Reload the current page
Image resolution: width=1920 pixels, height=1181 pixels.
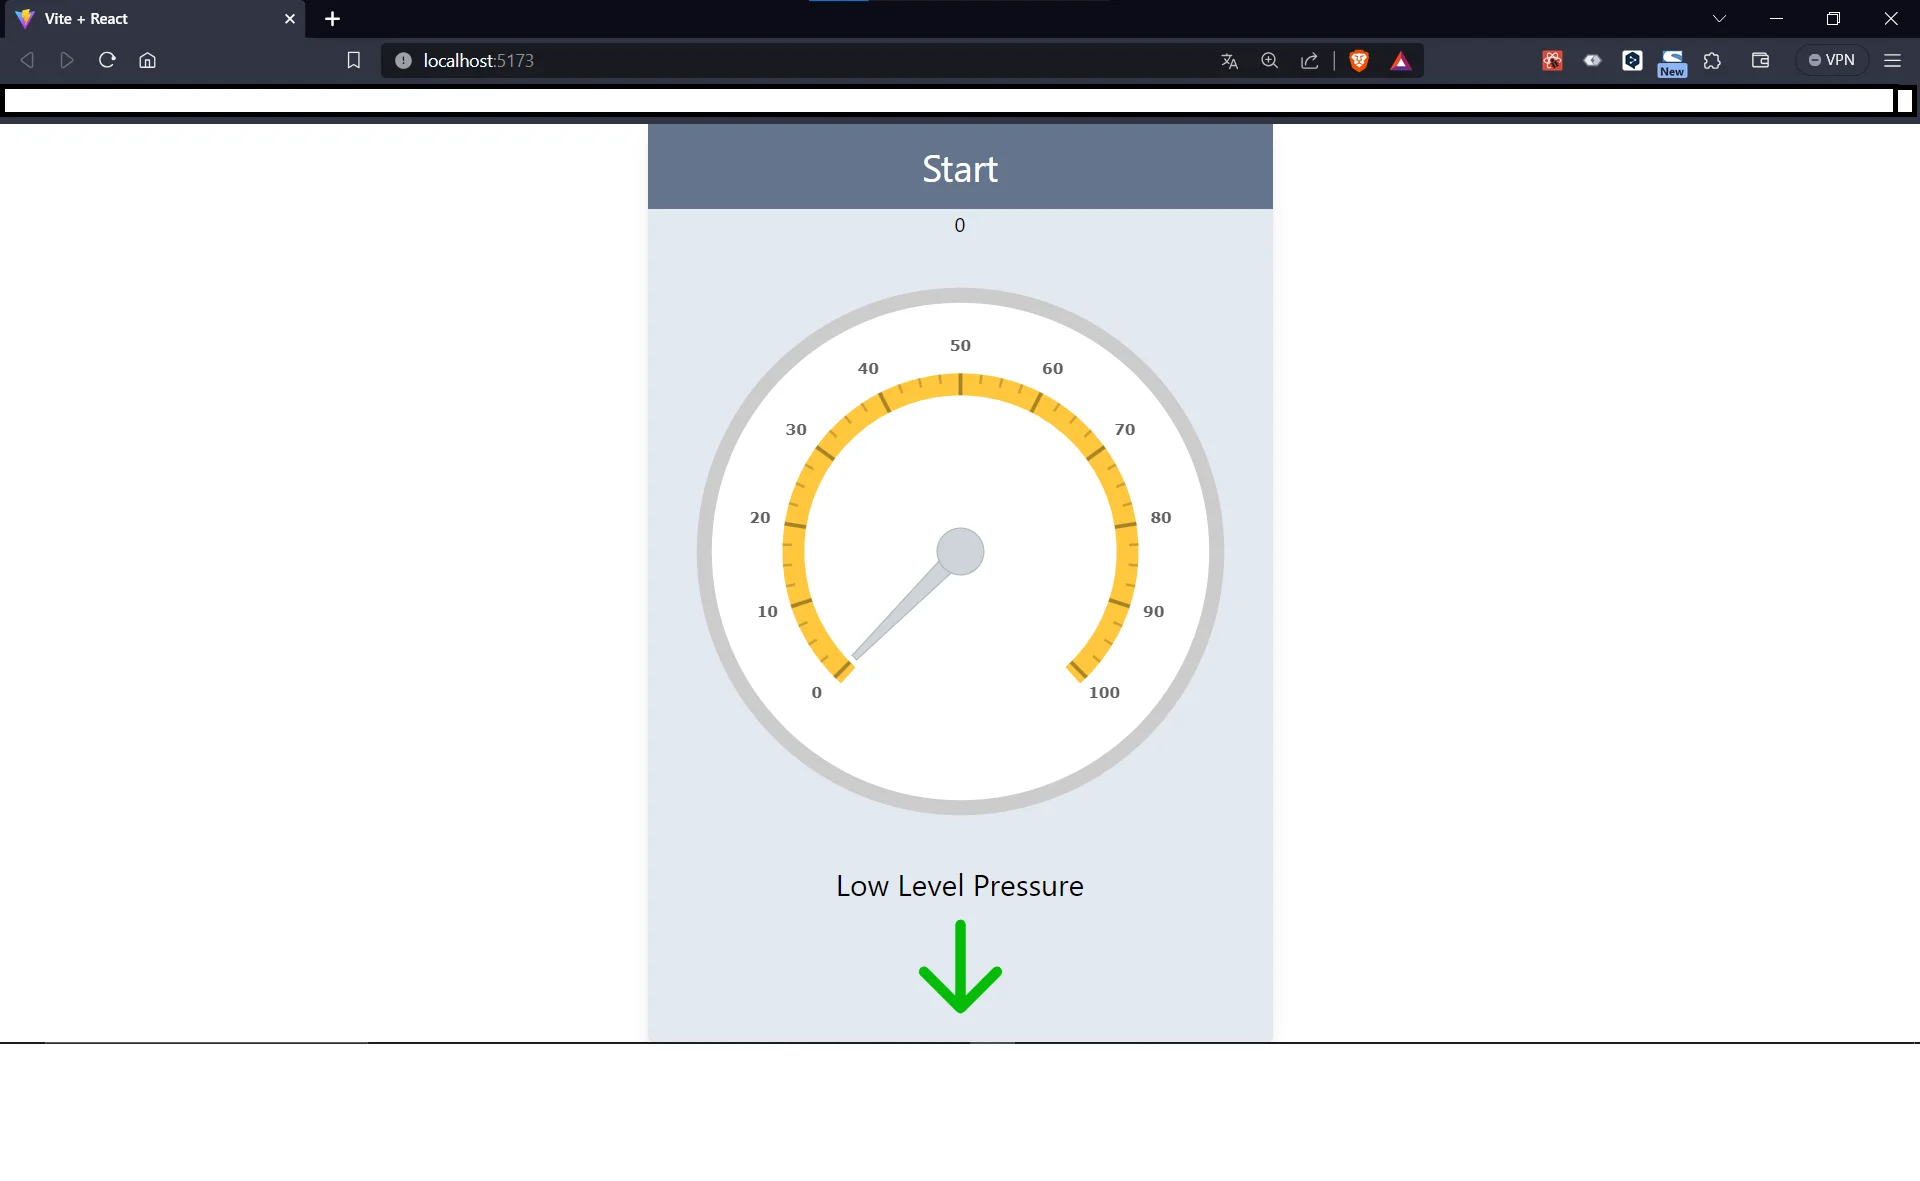click(x=107, y=60)
